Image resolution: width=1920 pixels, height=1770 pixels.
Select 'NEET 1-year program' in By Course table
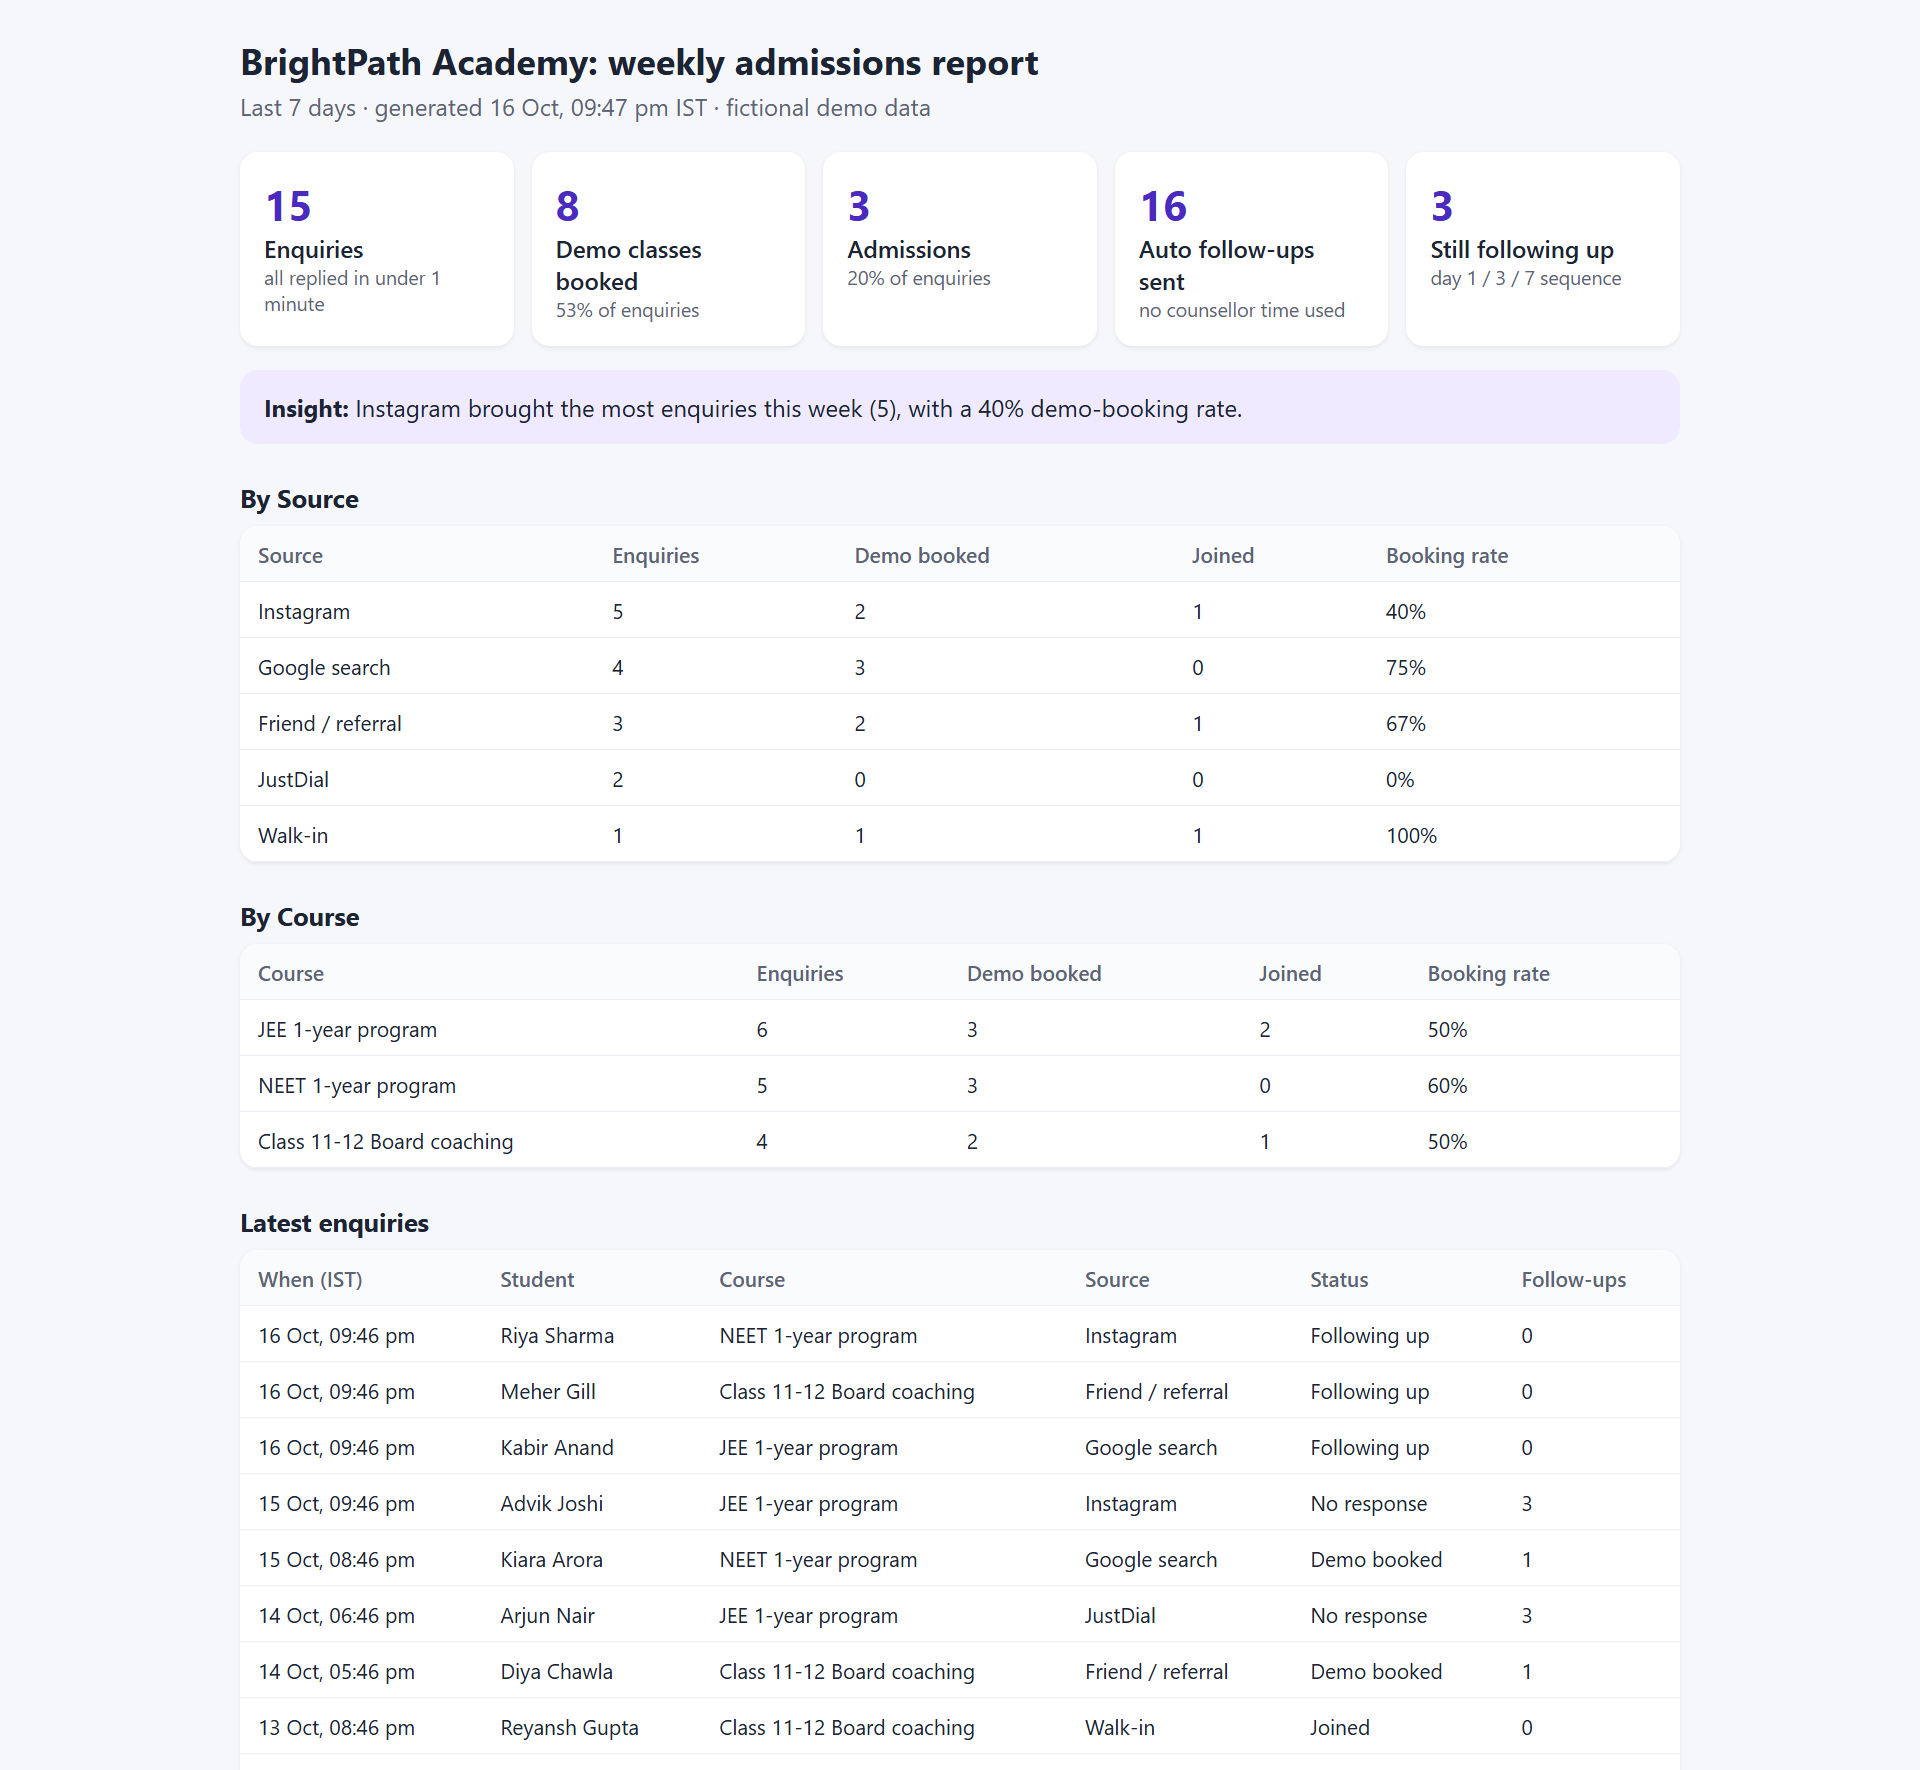357,1085
